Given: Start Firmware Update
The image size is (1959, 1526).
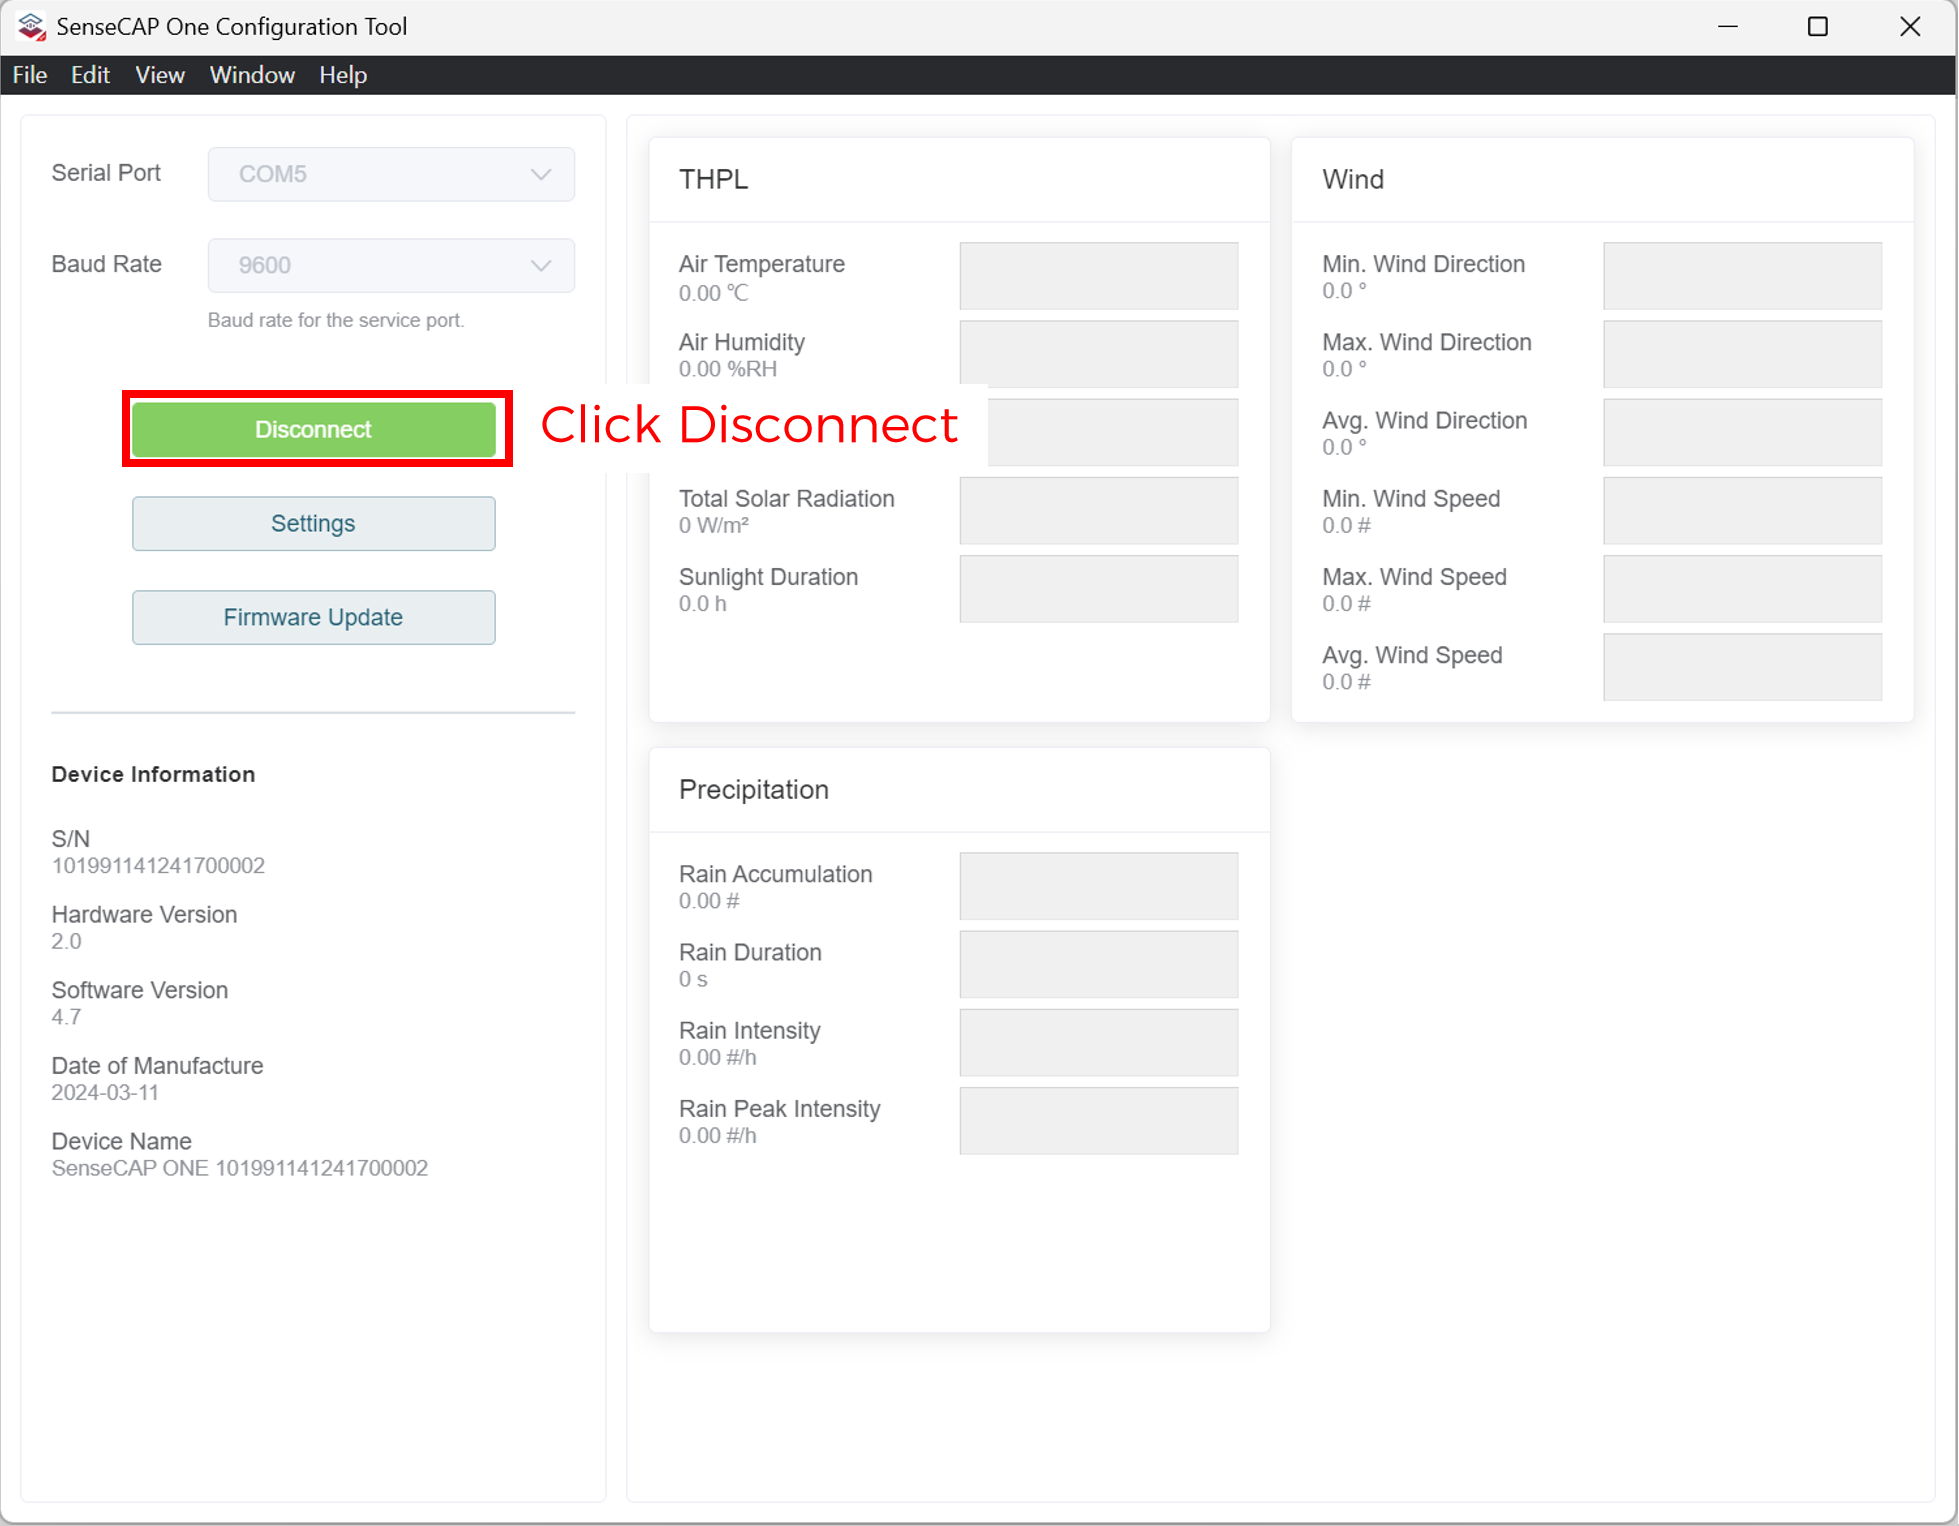Looking at the screenshot, I should coord(313,617).
